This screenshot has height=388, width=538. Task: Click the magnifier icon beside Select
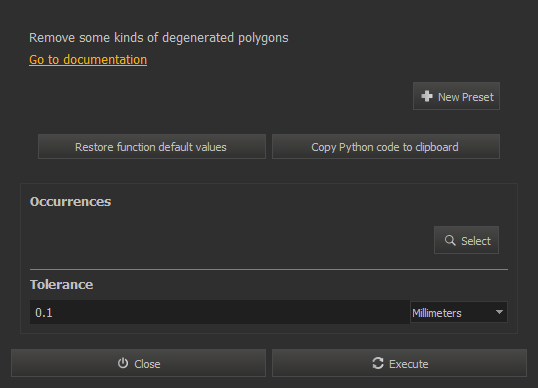450,240
